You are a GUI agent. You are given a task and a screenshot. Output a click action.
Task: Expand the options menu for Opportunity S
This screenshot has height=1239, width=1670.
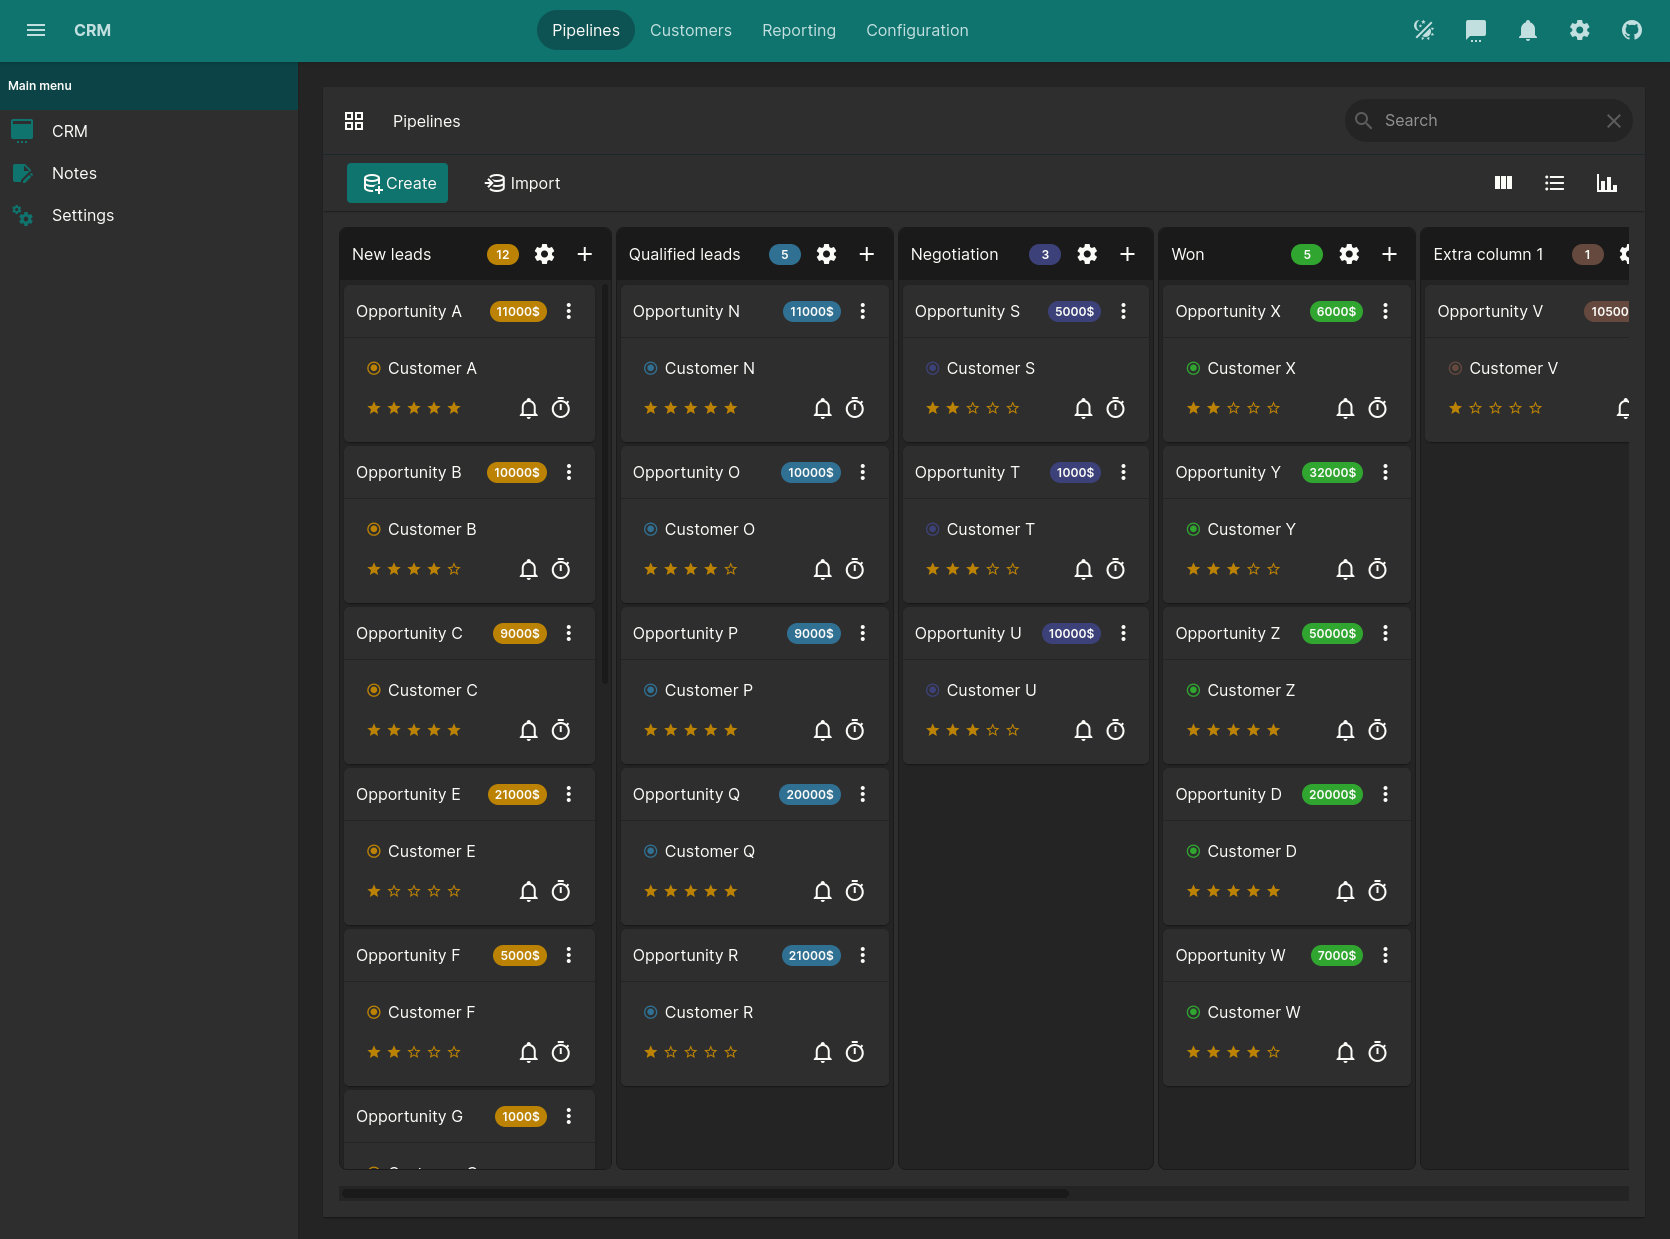pos(1123,311)
